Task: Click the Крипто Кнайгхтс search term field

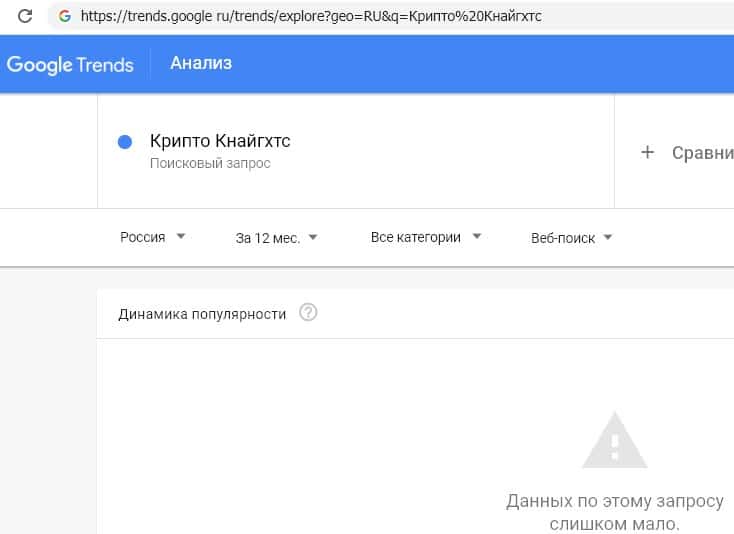Action: point(220,141)
